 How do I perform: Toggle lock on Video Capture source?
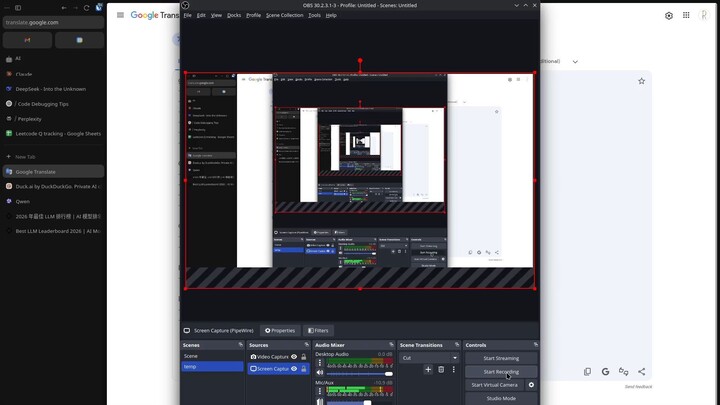coord(304,357)
